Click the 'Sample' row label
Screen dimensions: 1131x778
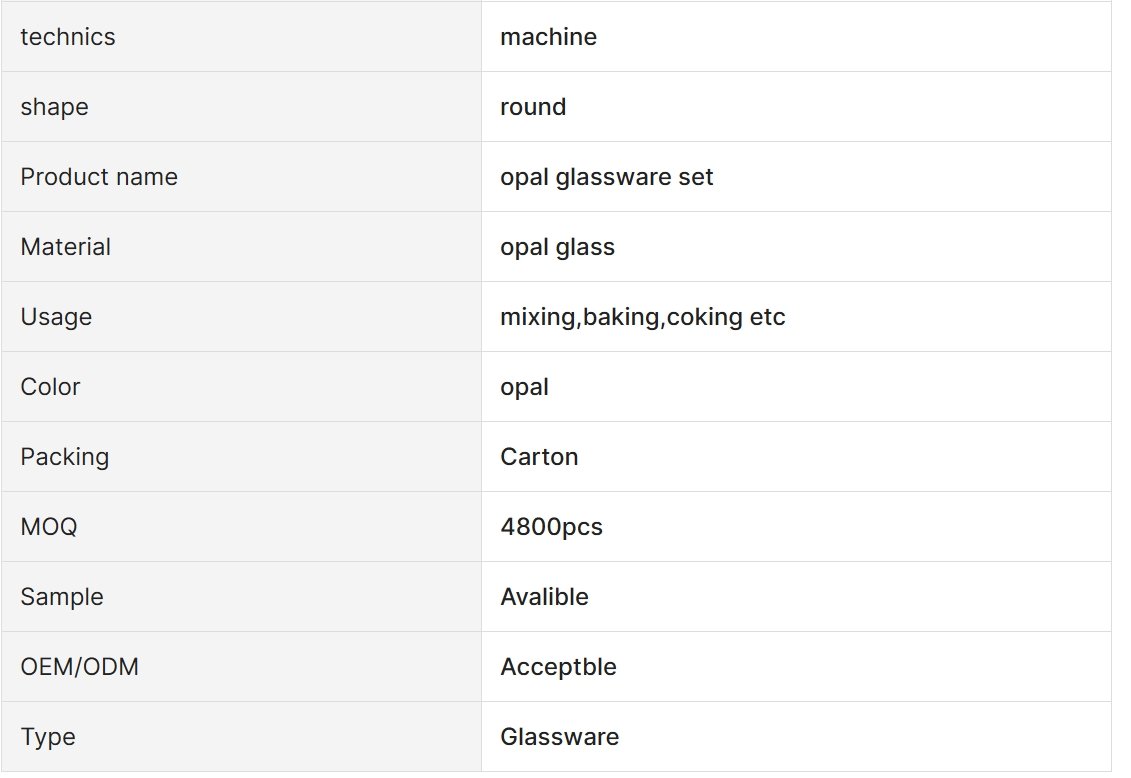point(62,597)
